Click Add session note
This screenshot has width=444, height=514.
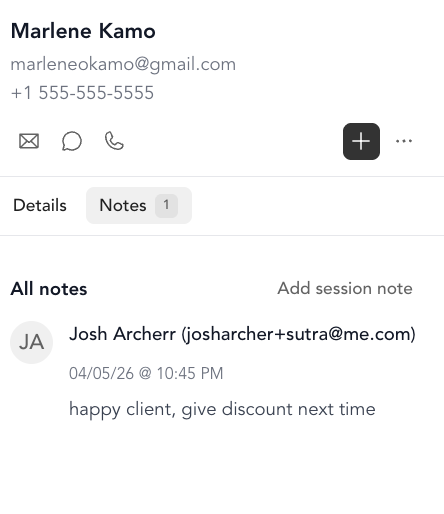point(345,288)
